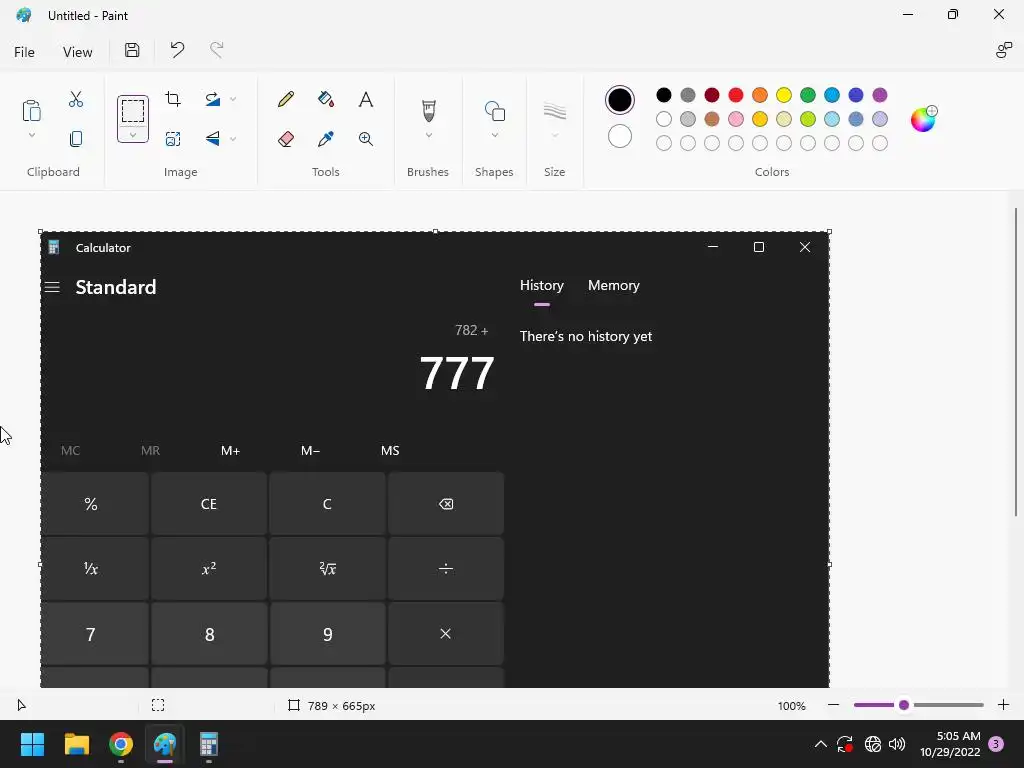Viewport: 1024px width, 768px height.
Task: Click the zoom in plus button
Action: tap(1003, 705)
